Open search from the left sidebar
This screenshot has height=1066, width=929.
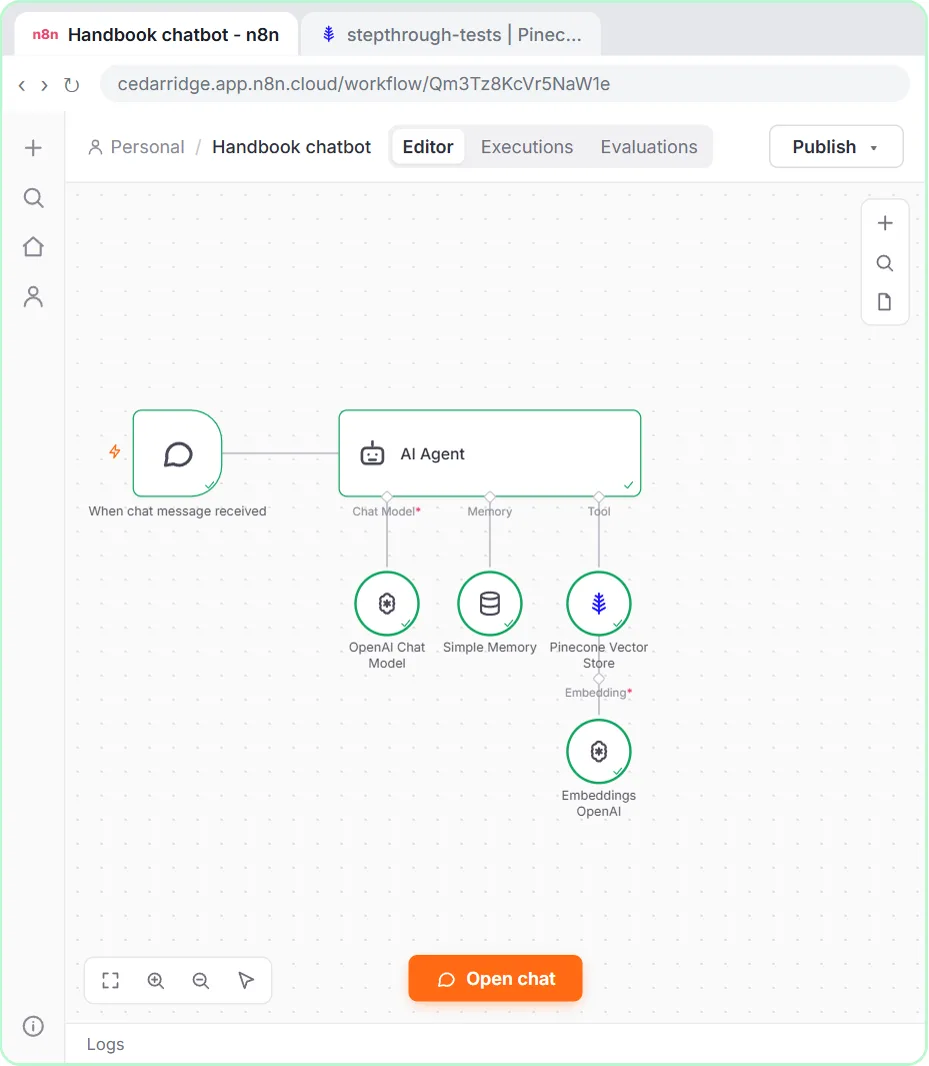click(33, 198)
